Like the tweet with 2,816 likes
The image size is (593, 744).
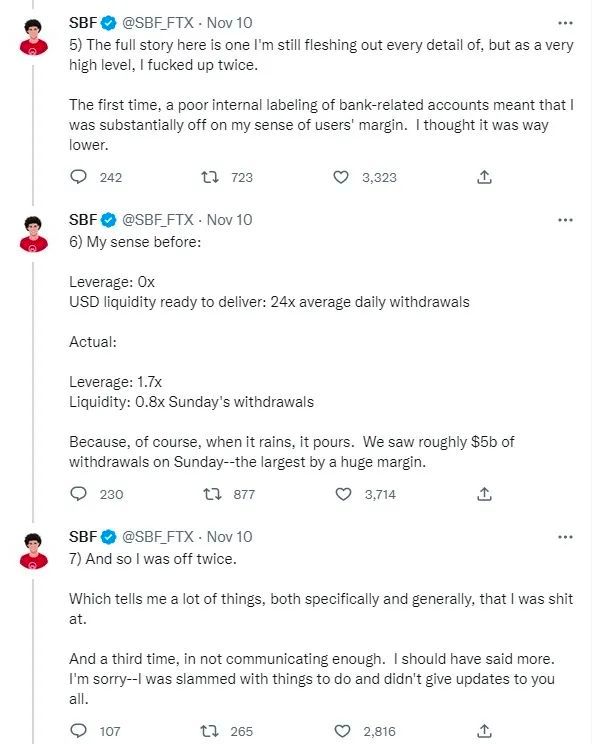pos(342,731)
